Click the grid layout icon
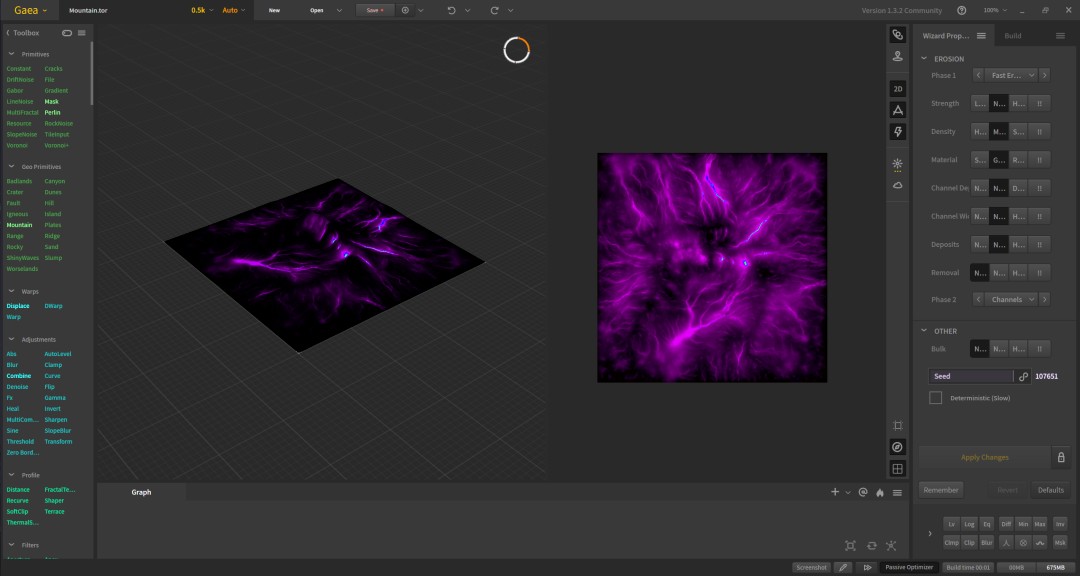The height and width of the screenshot is (576, 1080). tap(897, 469)
